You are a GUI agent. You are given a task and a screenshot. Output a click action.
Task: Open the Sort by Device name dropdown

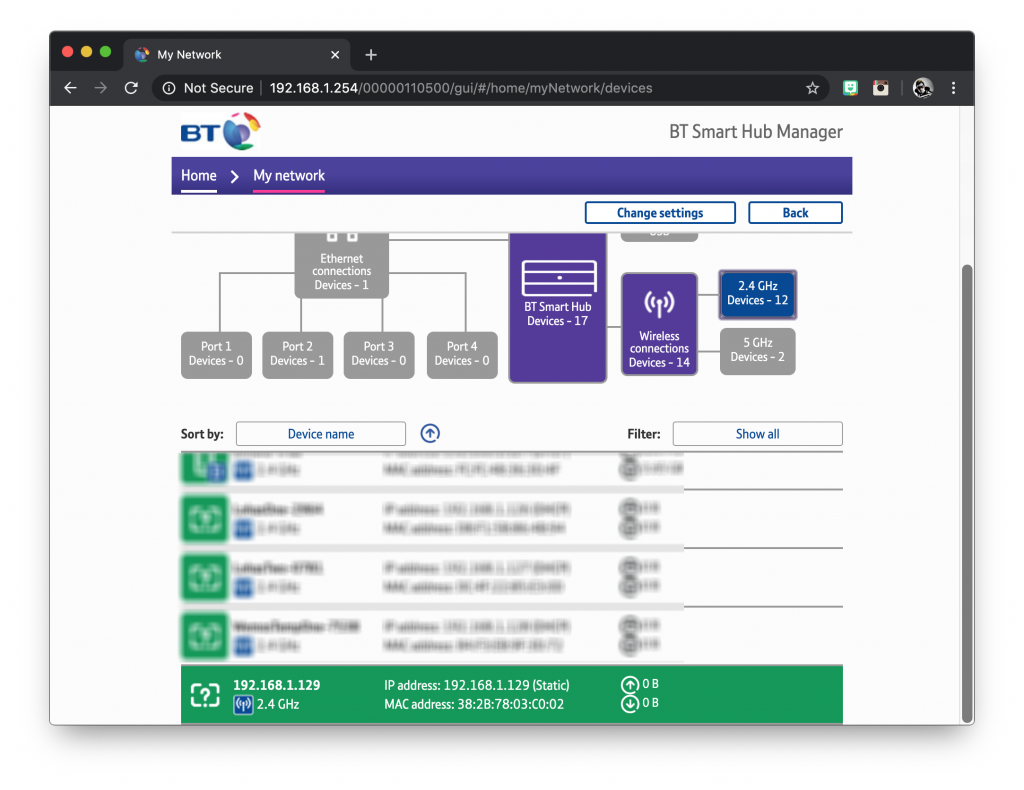tap(321, 434)
